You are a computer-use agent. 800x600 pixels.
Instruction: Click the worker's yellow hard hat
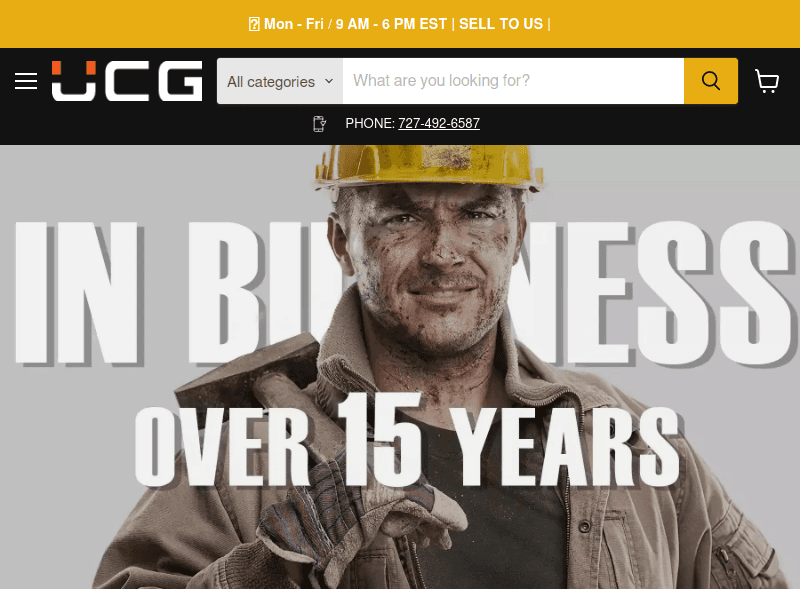pos(429,166)
